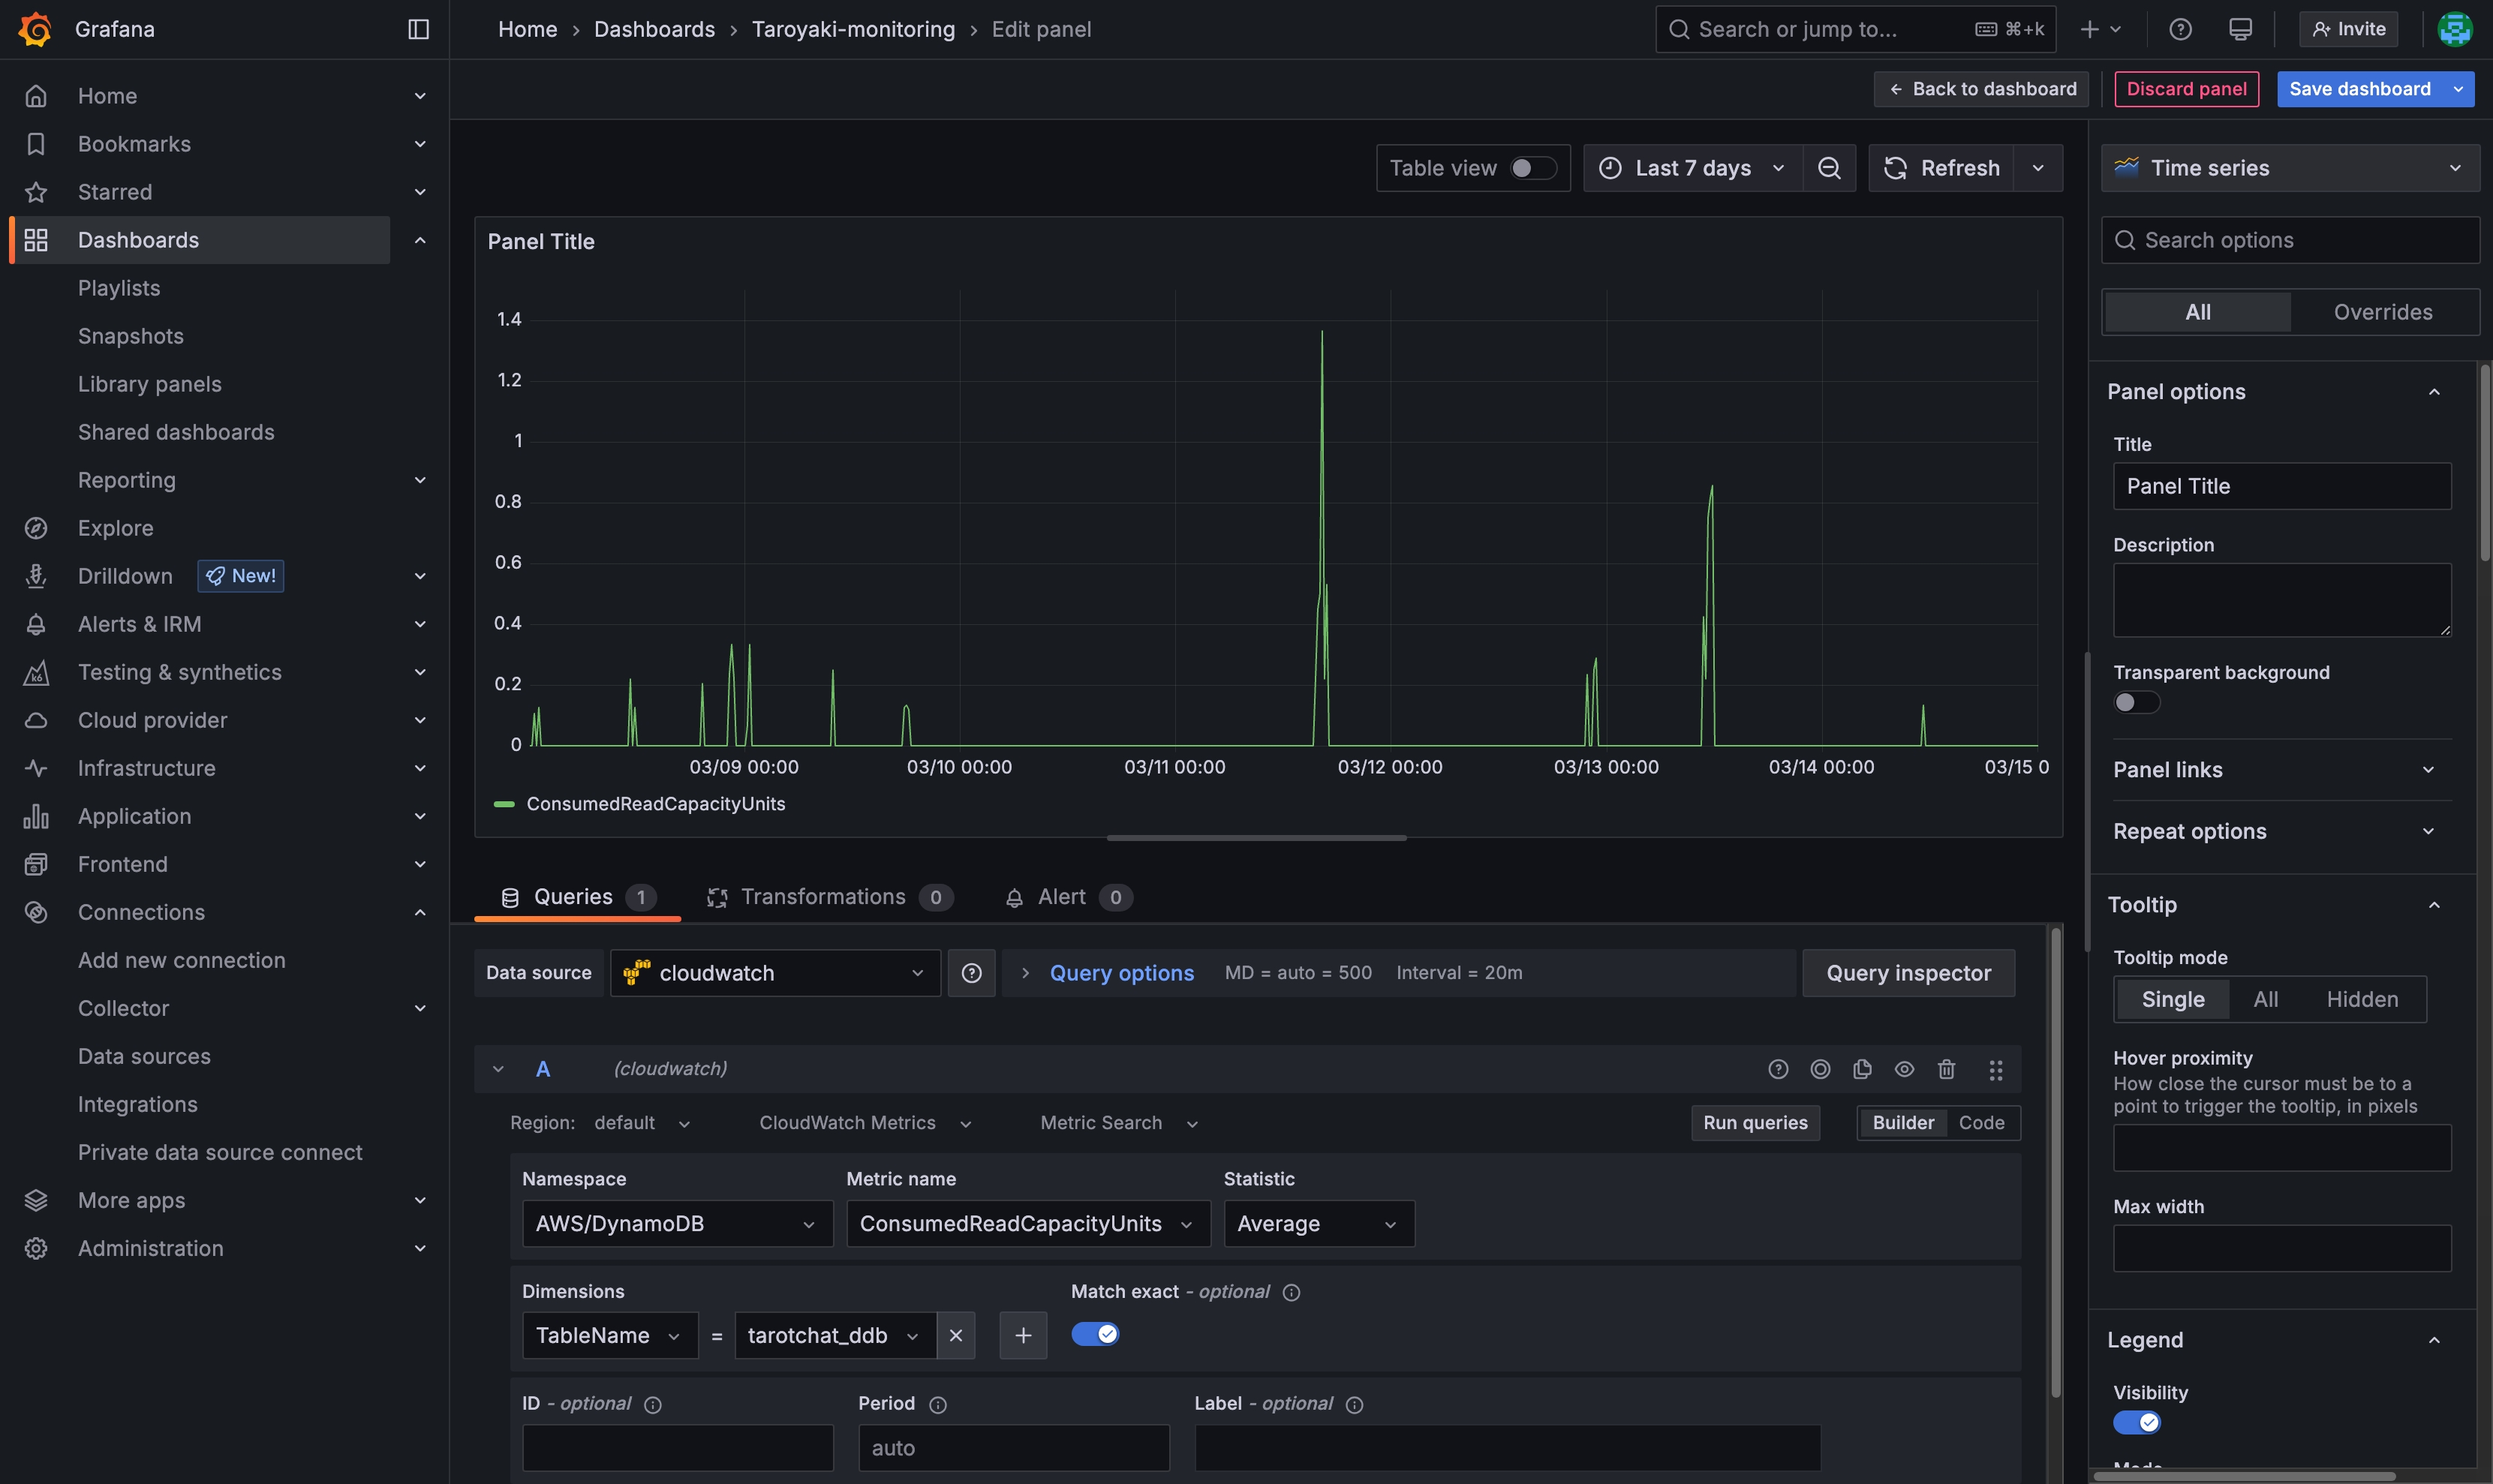
Task: Turn on Transparent background switch
Action: pyautogui.click(x=2135, y=702)
